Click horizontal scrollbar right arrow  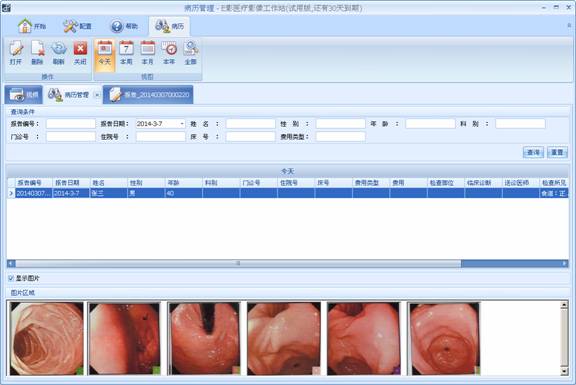564,263
